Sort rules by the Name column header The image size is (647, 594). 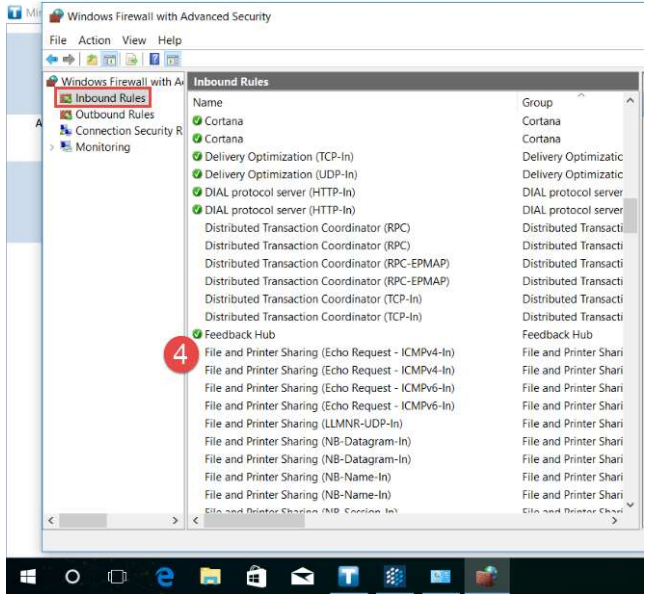(x=208, y=102)
